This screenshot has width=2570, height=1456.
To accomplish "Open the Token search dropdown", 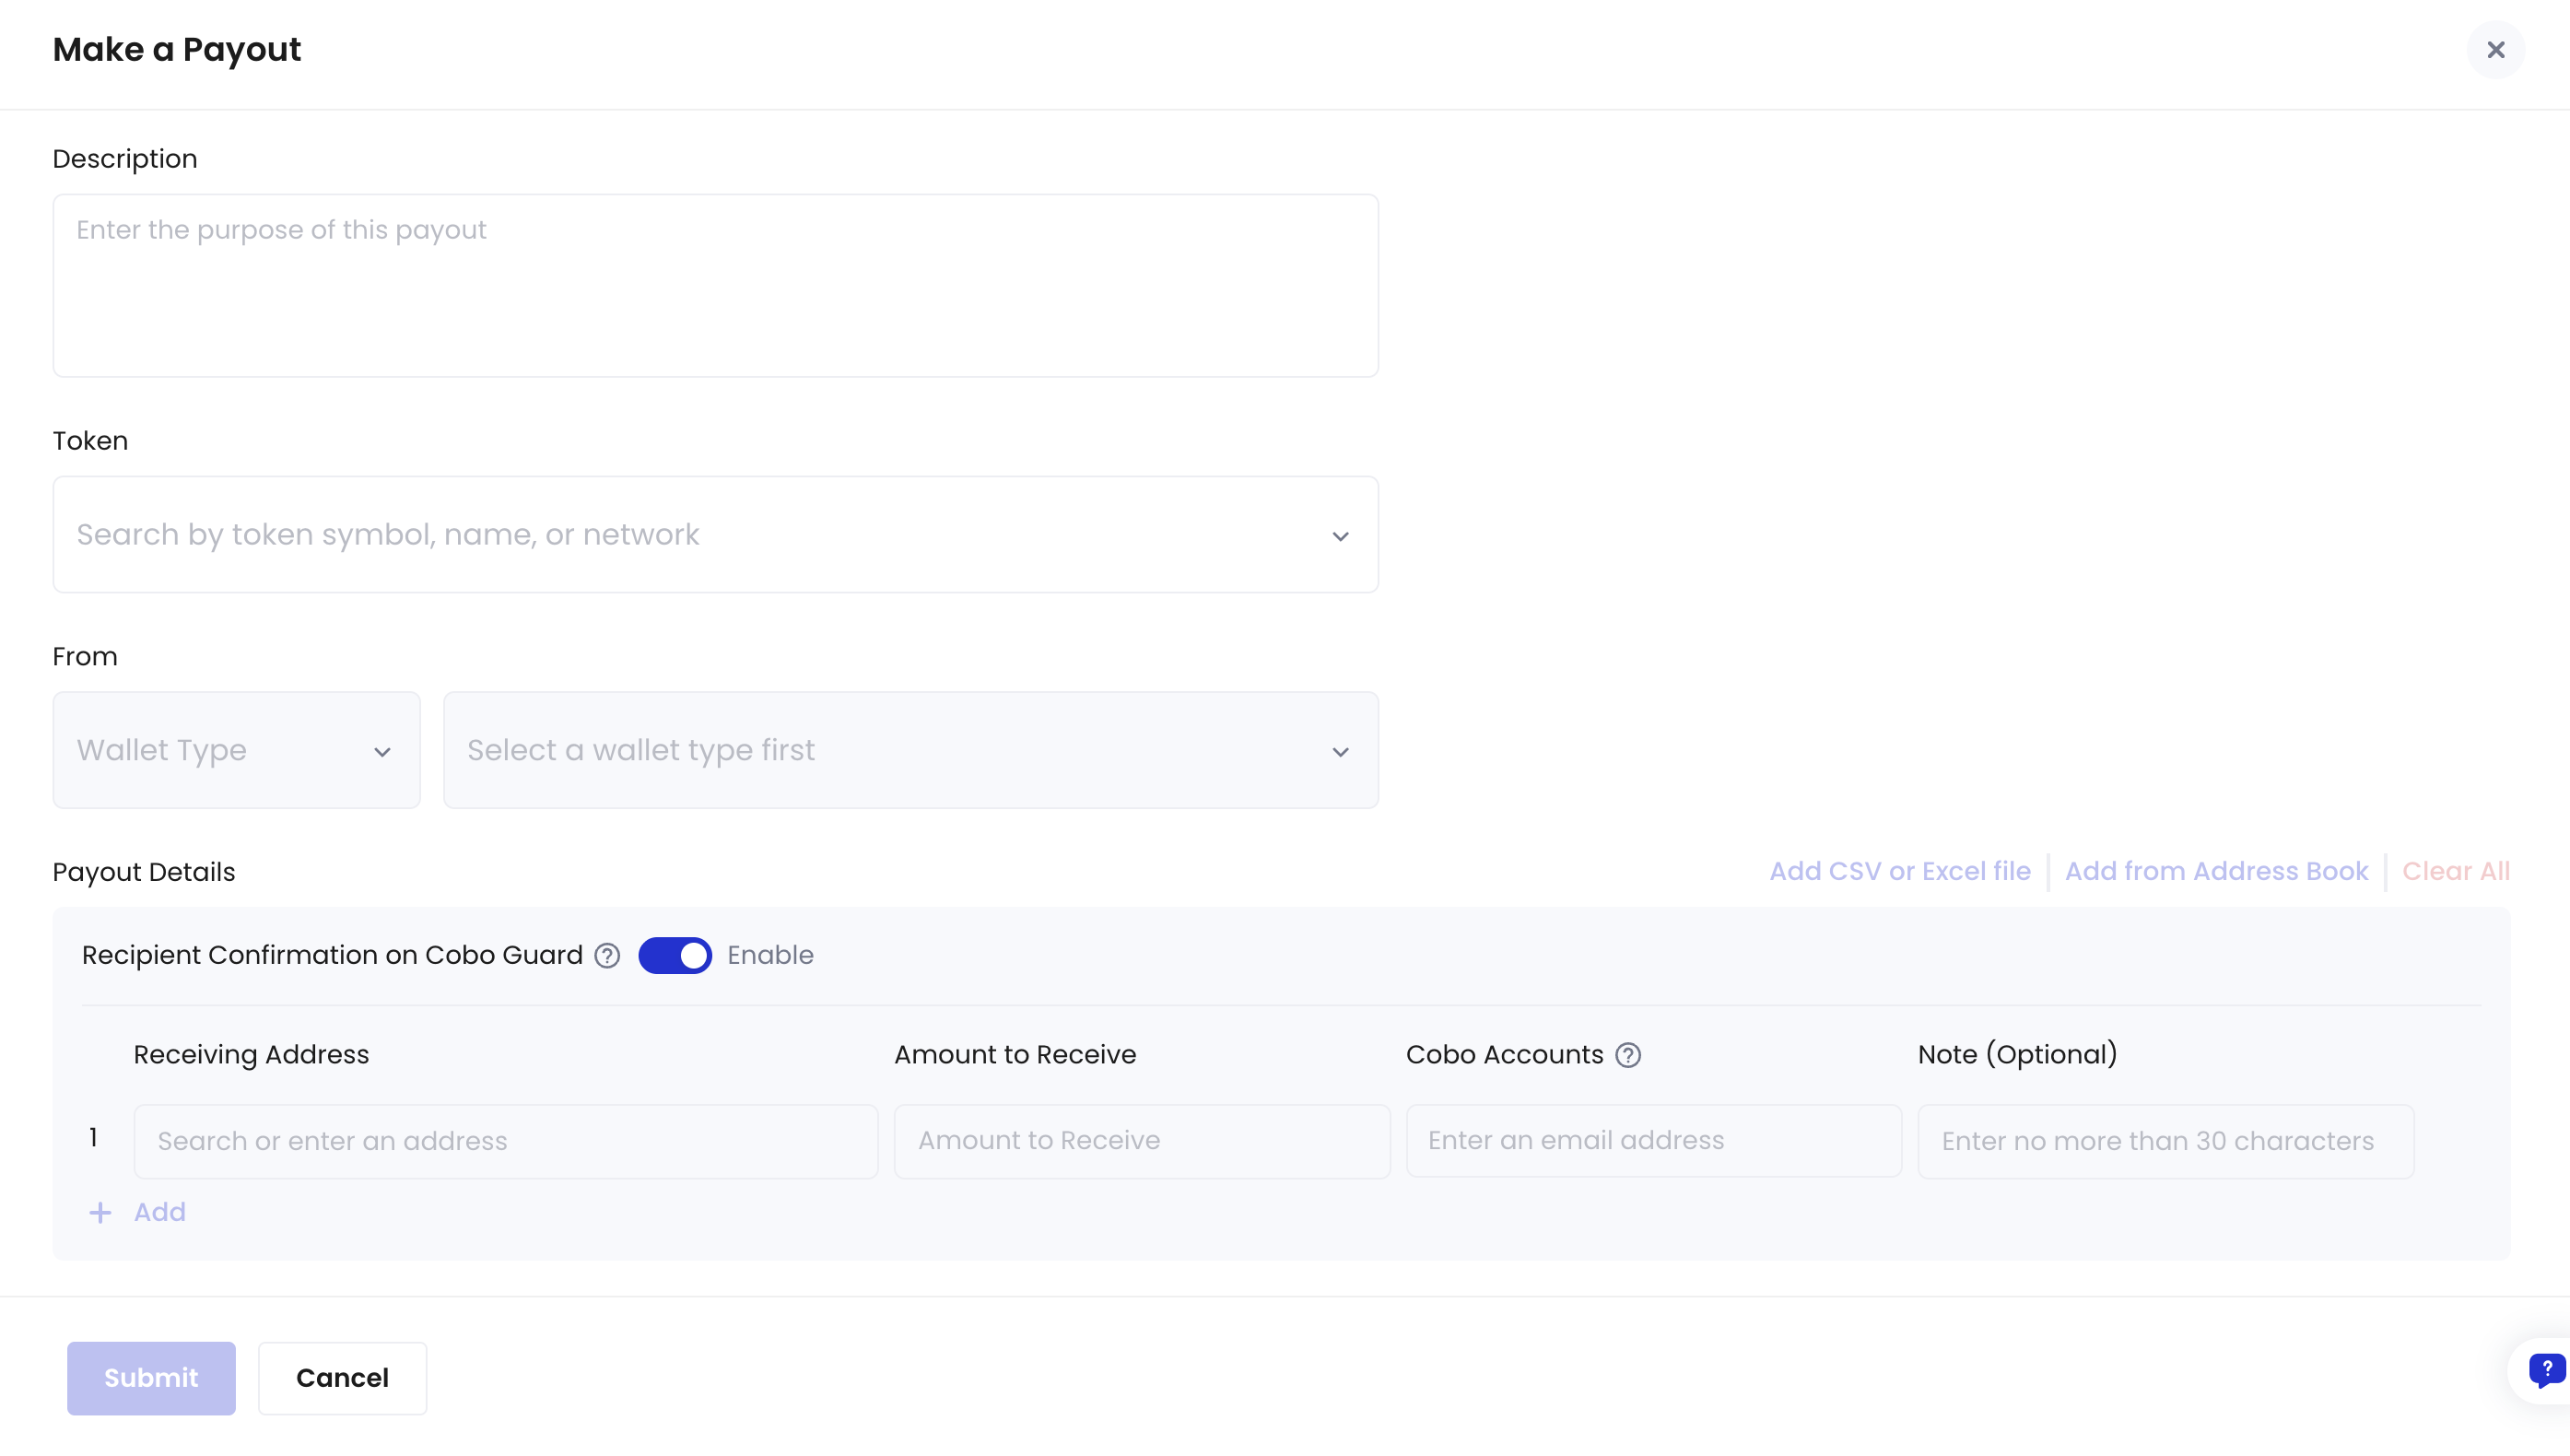I will [715, 535].
